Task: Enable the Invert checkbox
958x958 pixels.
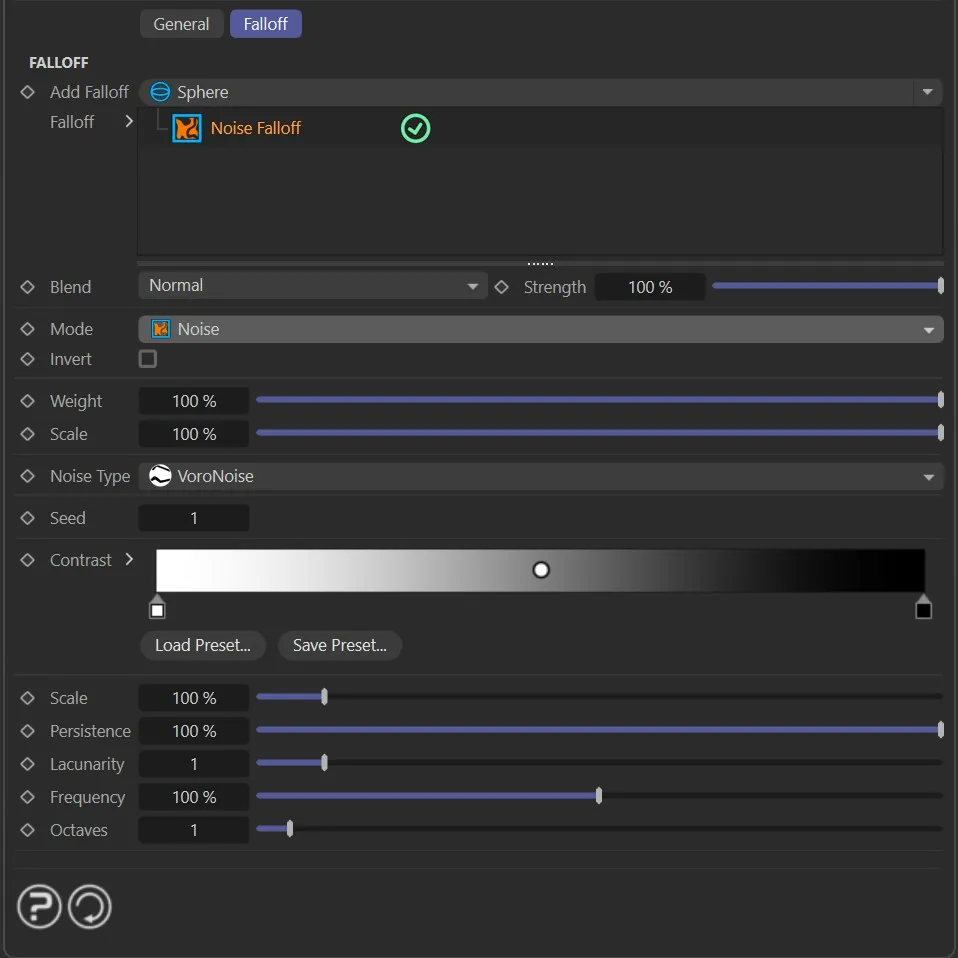Action: tap(148, 359)
